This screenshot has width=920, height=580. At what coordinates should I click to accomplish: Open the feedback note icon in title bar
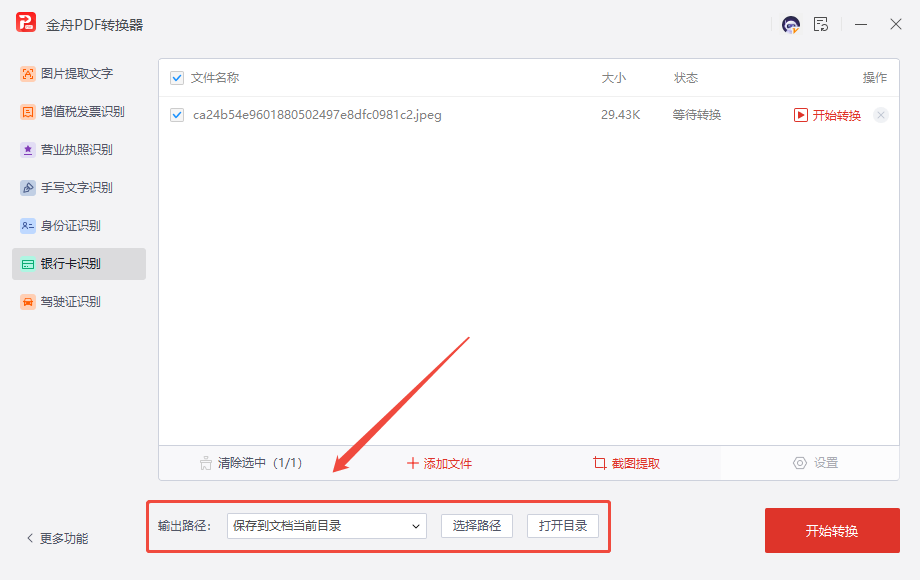click(x=821, y=24)
